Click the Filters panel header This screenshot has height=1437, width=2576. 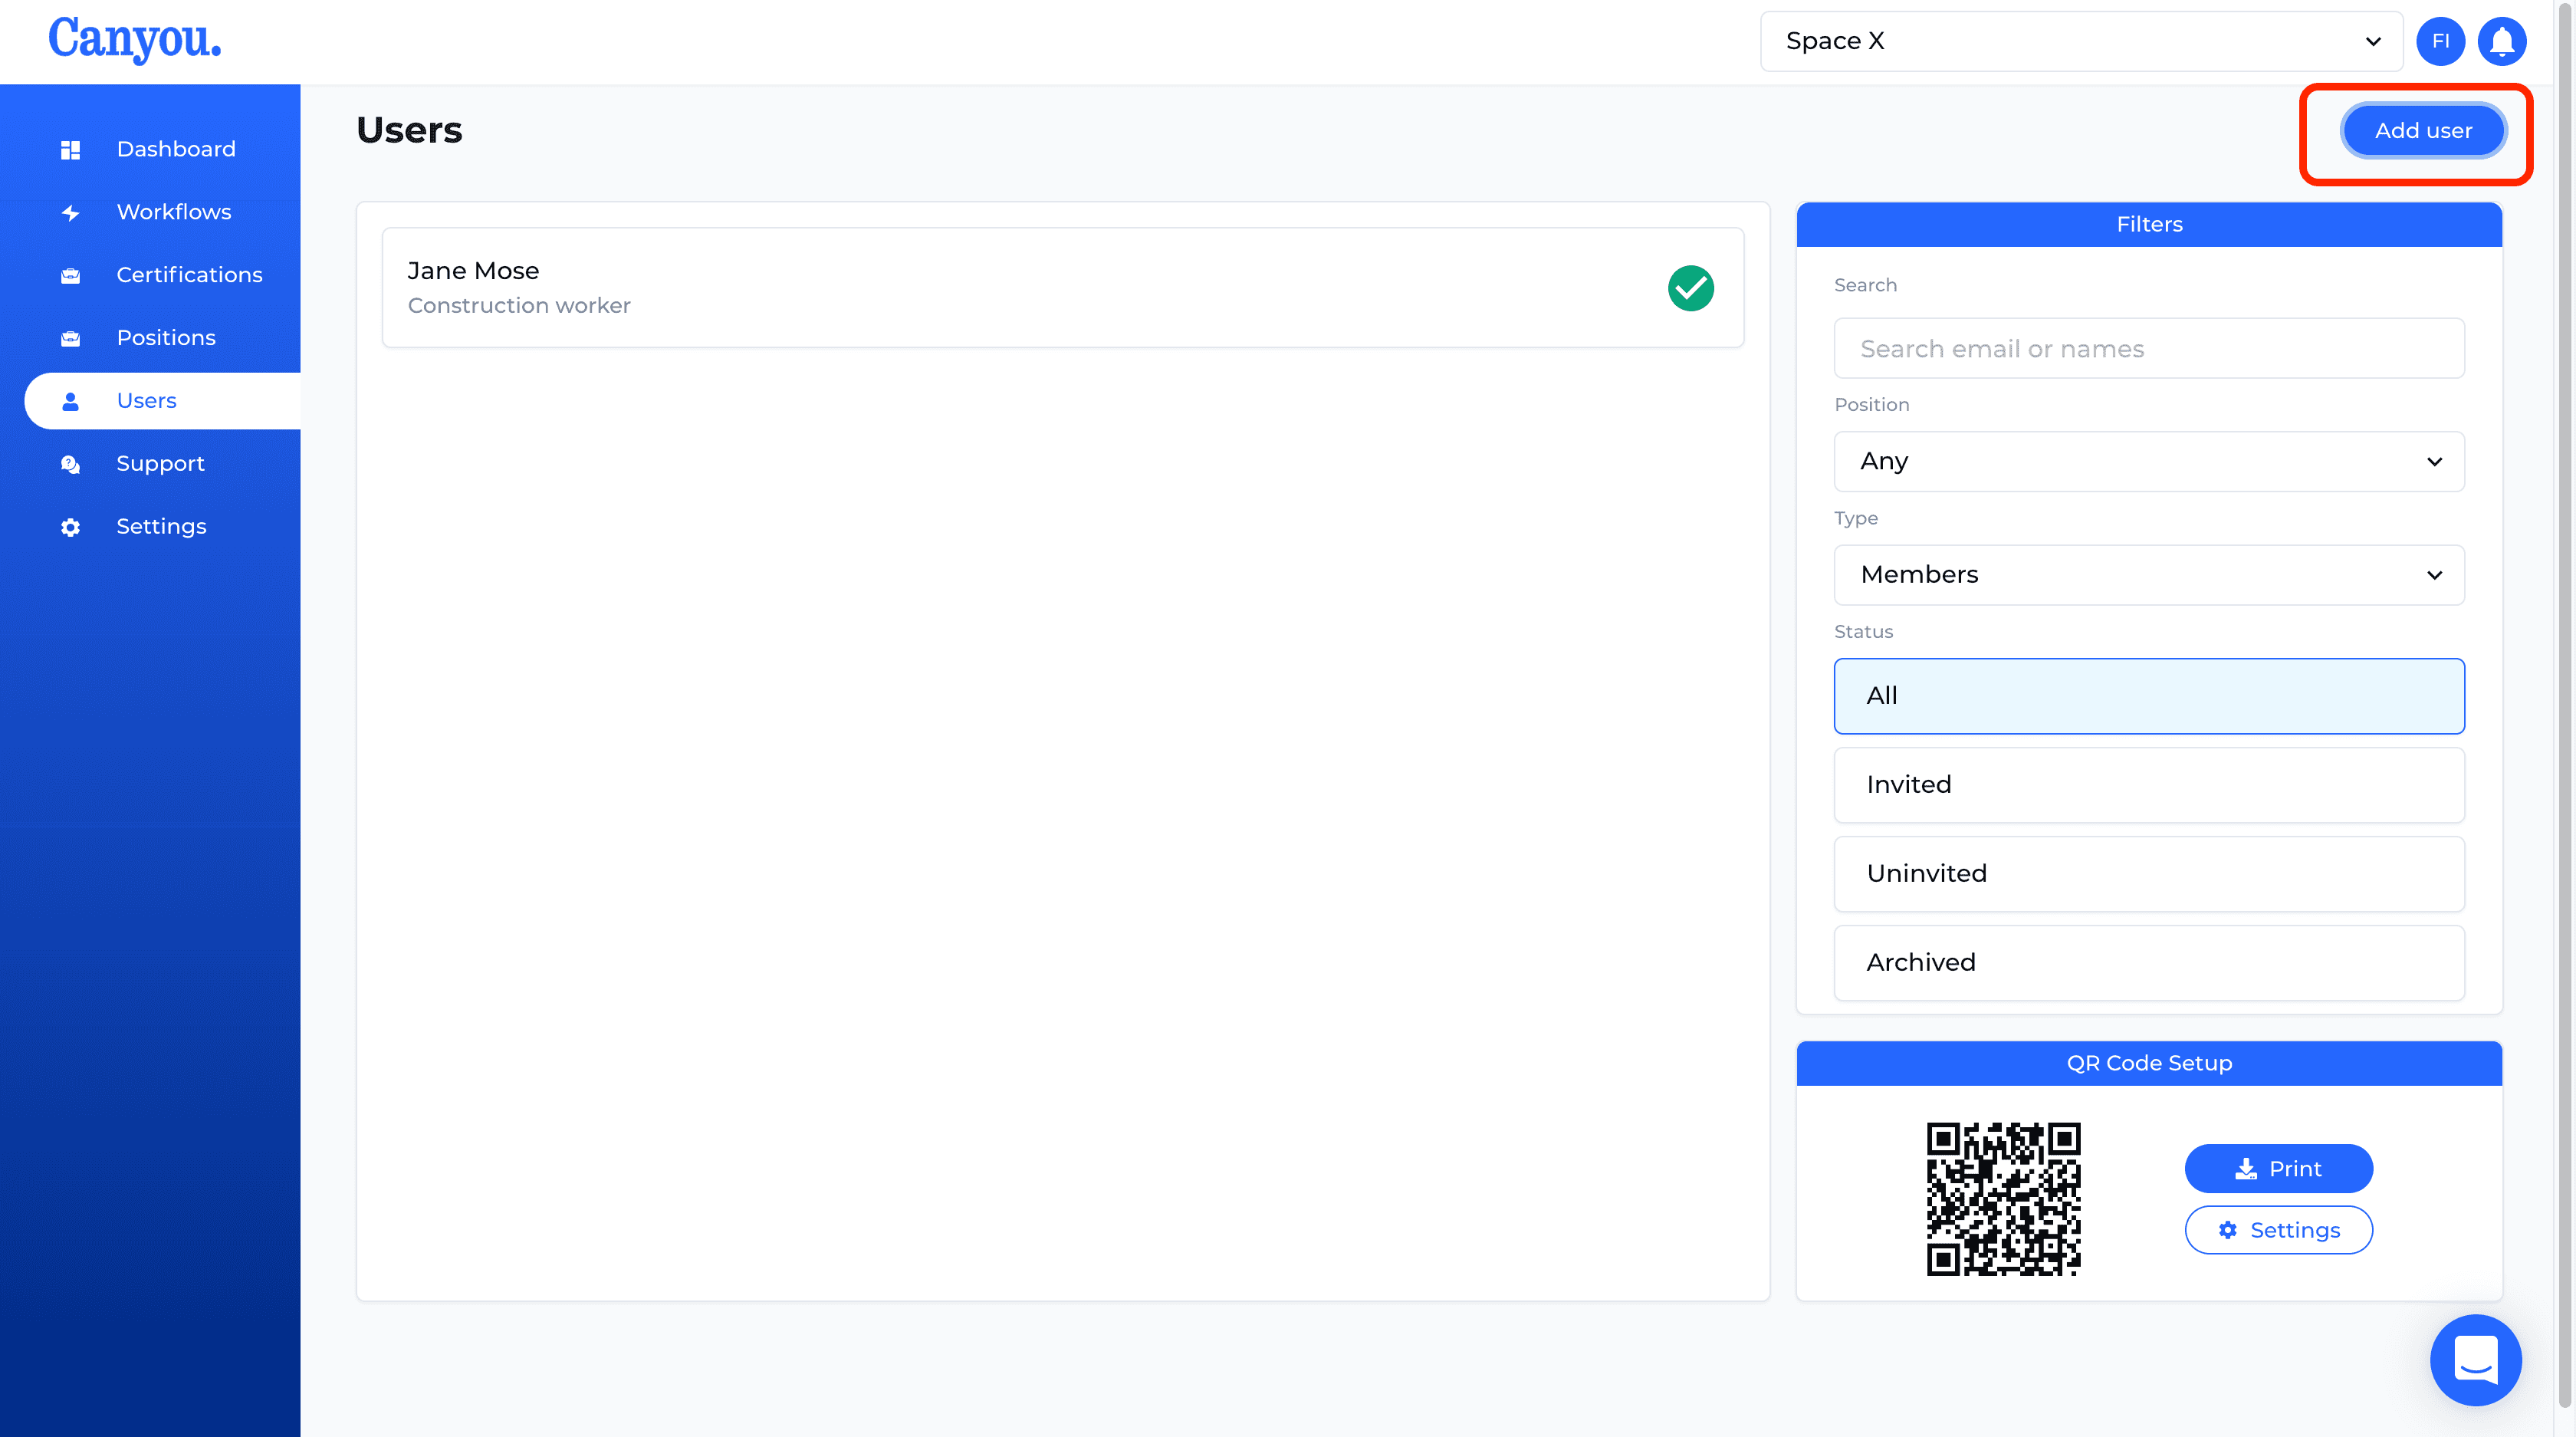2149,224
